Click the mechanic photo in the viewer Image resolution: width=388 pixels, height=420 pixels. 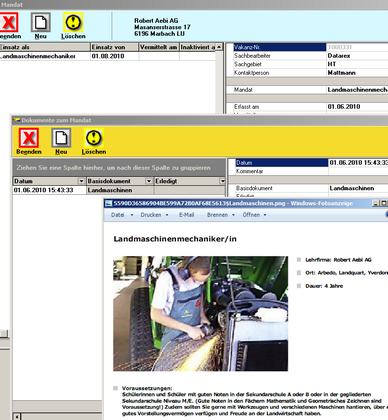pyautogui.click(x=200, y=313)
